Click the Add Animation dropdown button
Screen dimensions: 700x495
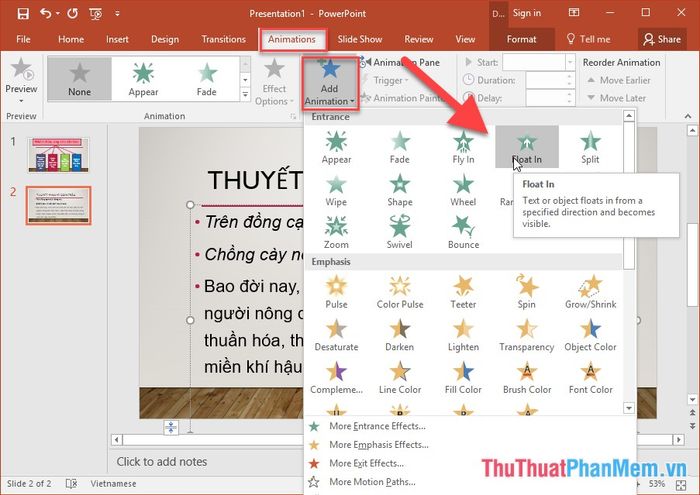point(330,83)
